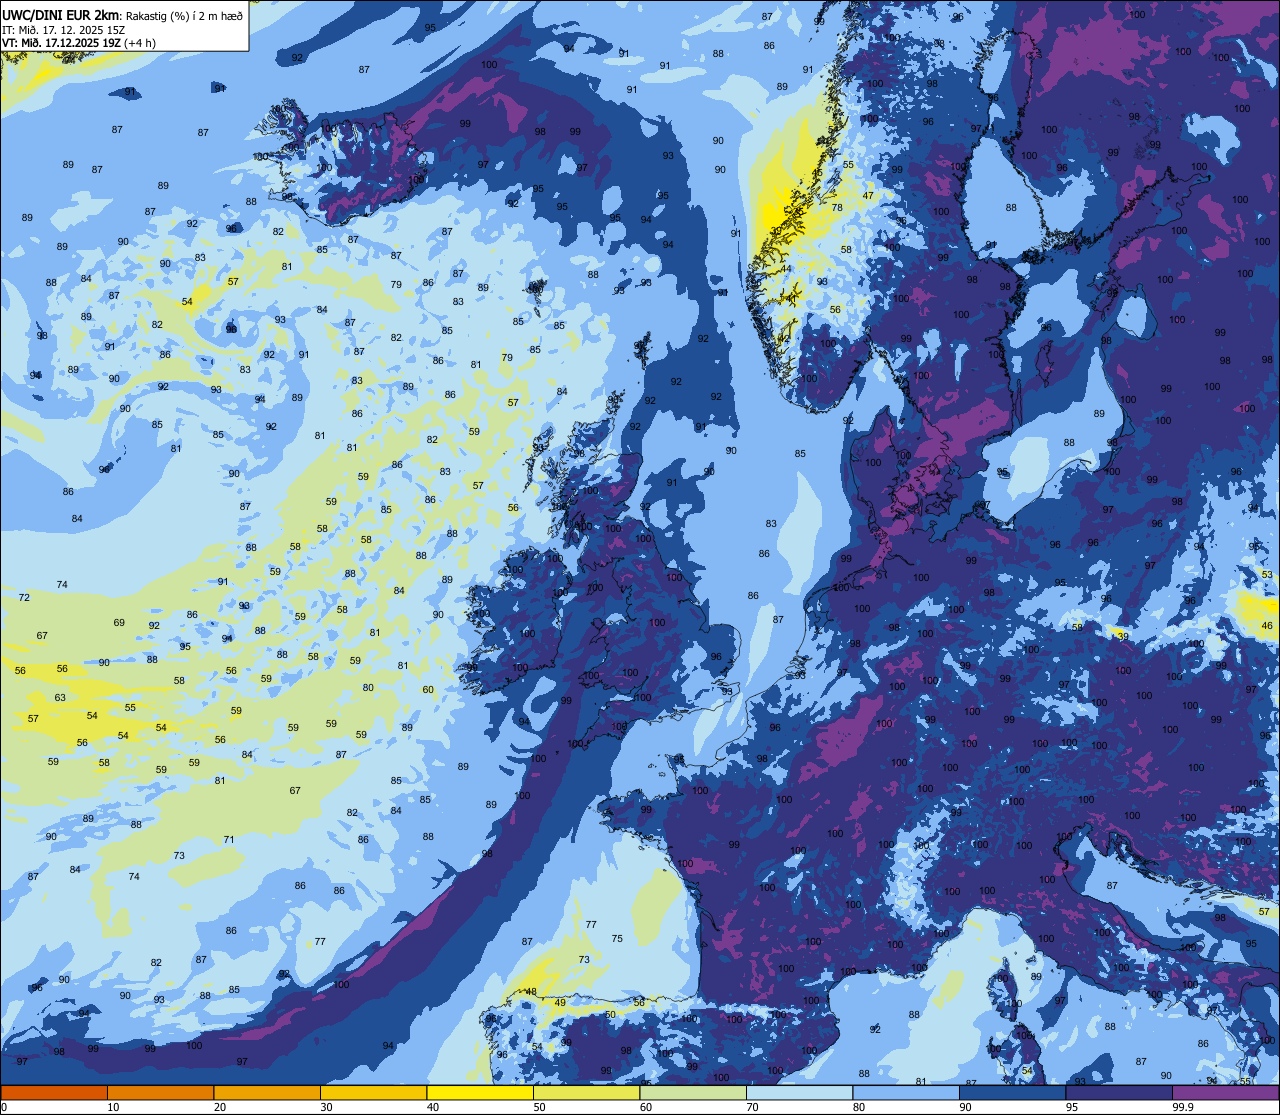Click the humidity value '69' over the Atlantic
Viewport: 1280px width, 1115px height.
coord(119,623)
